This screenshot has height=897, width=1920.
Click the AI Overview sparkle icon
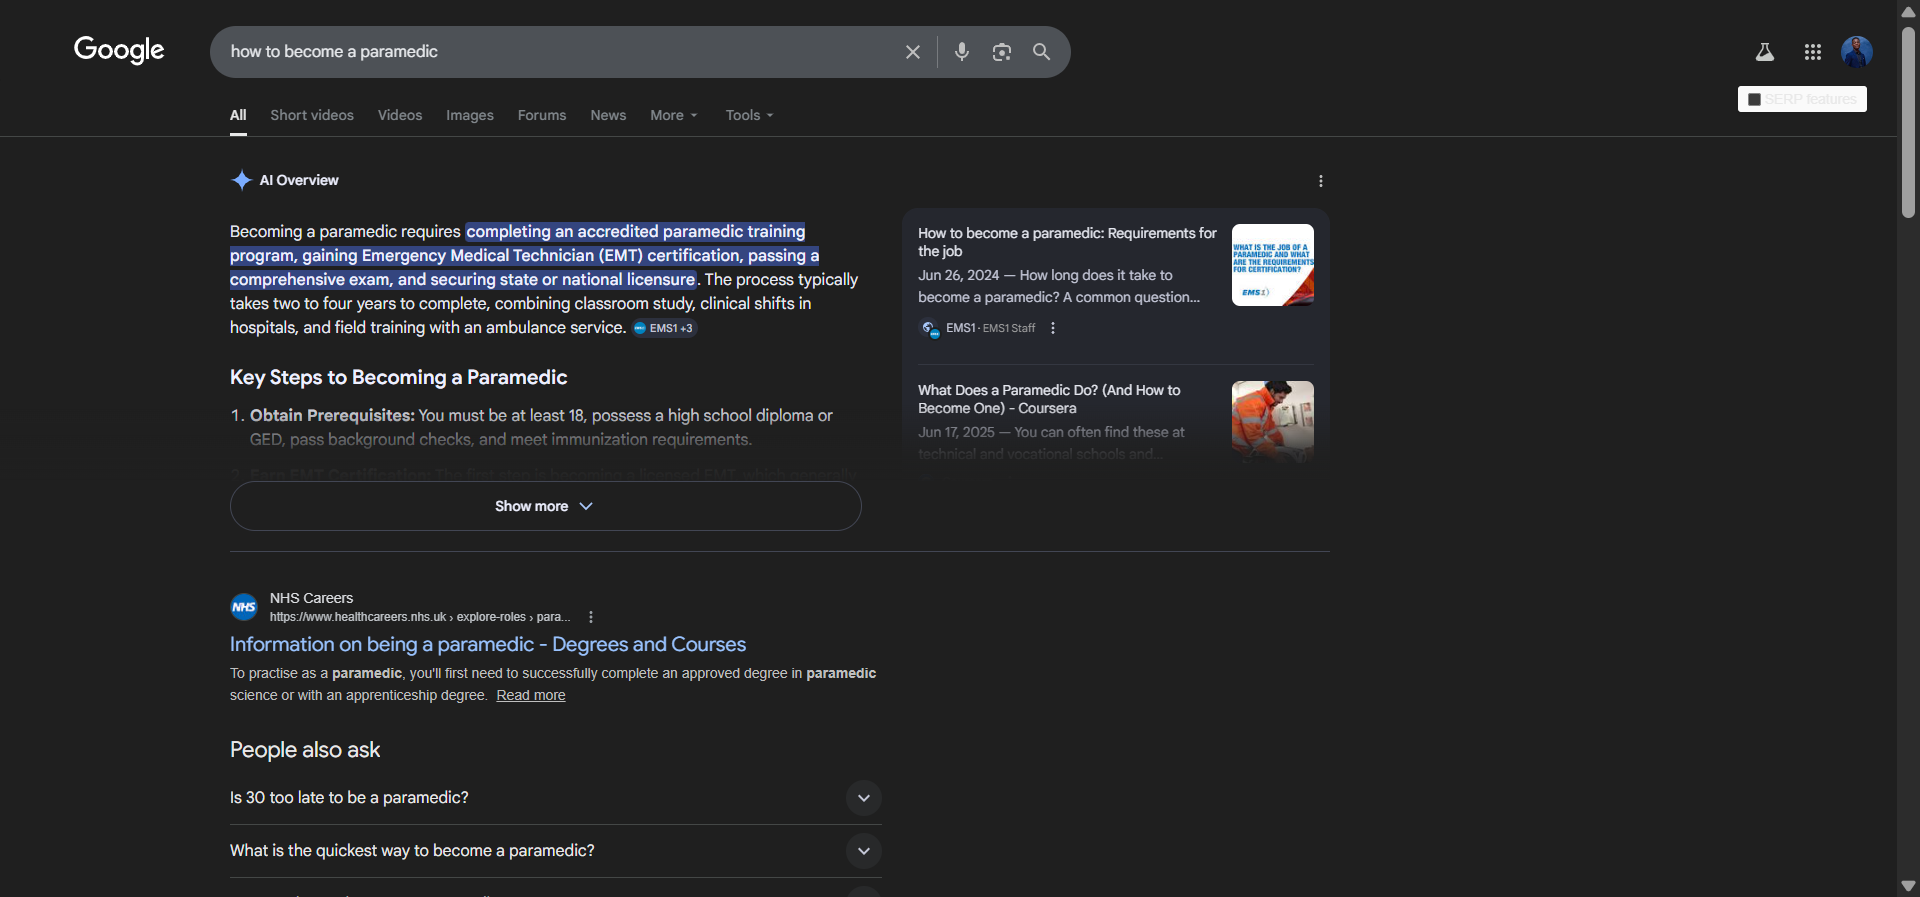click(242, 180)
